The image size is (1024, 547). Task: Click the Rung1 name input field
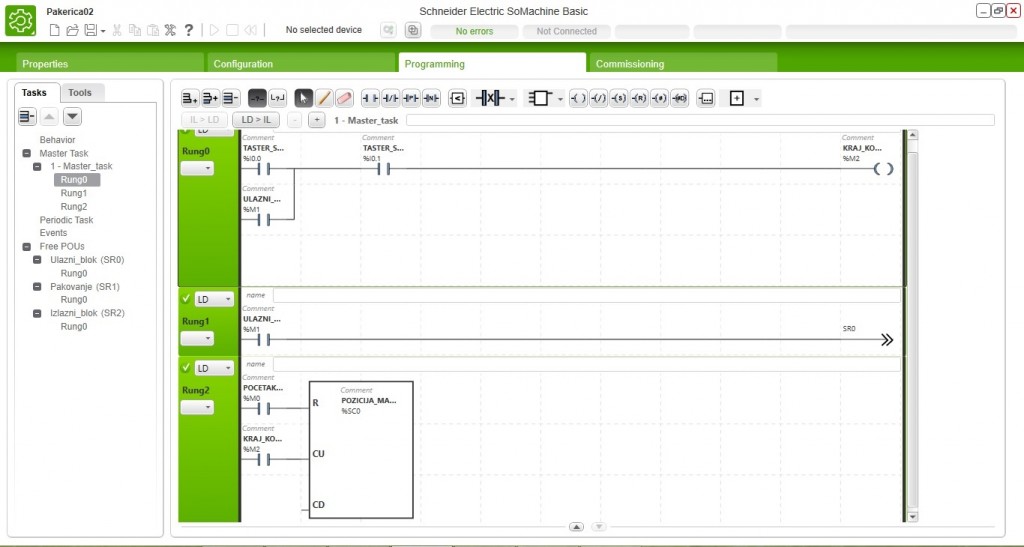pos(585,296)
